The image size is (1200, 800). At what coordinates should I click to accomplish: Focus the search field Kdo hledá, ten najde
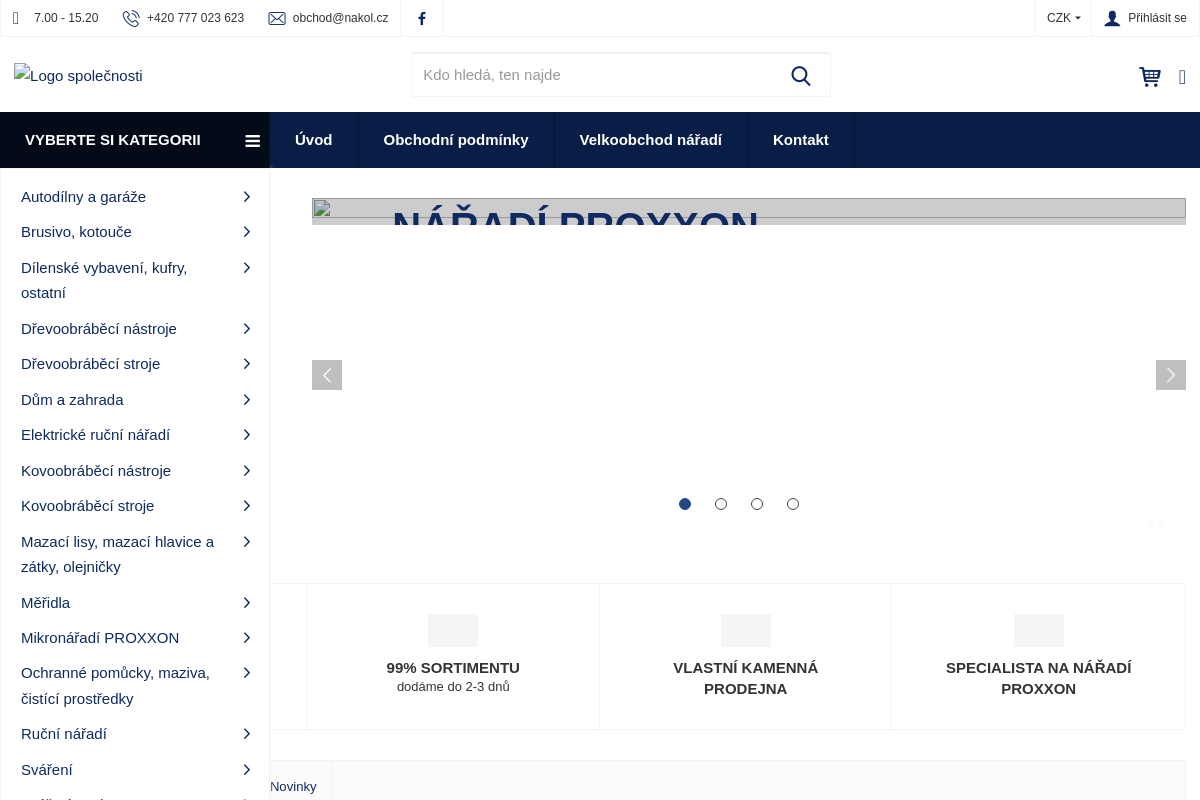click(x=595, y=75)
